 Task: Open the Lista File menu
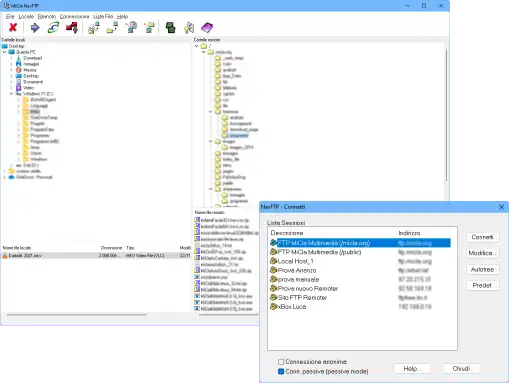tap(103, 16)
